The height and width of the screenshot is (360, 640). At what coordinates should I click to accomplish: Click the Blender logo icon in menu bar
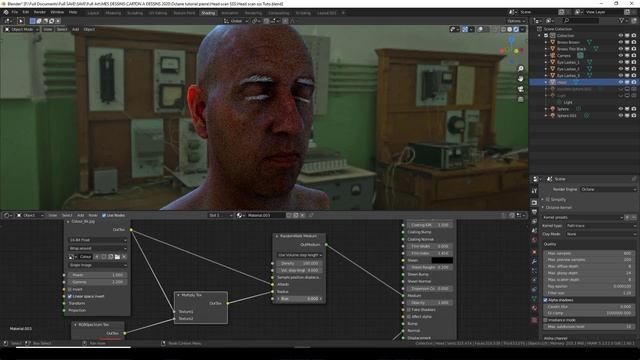6,12
